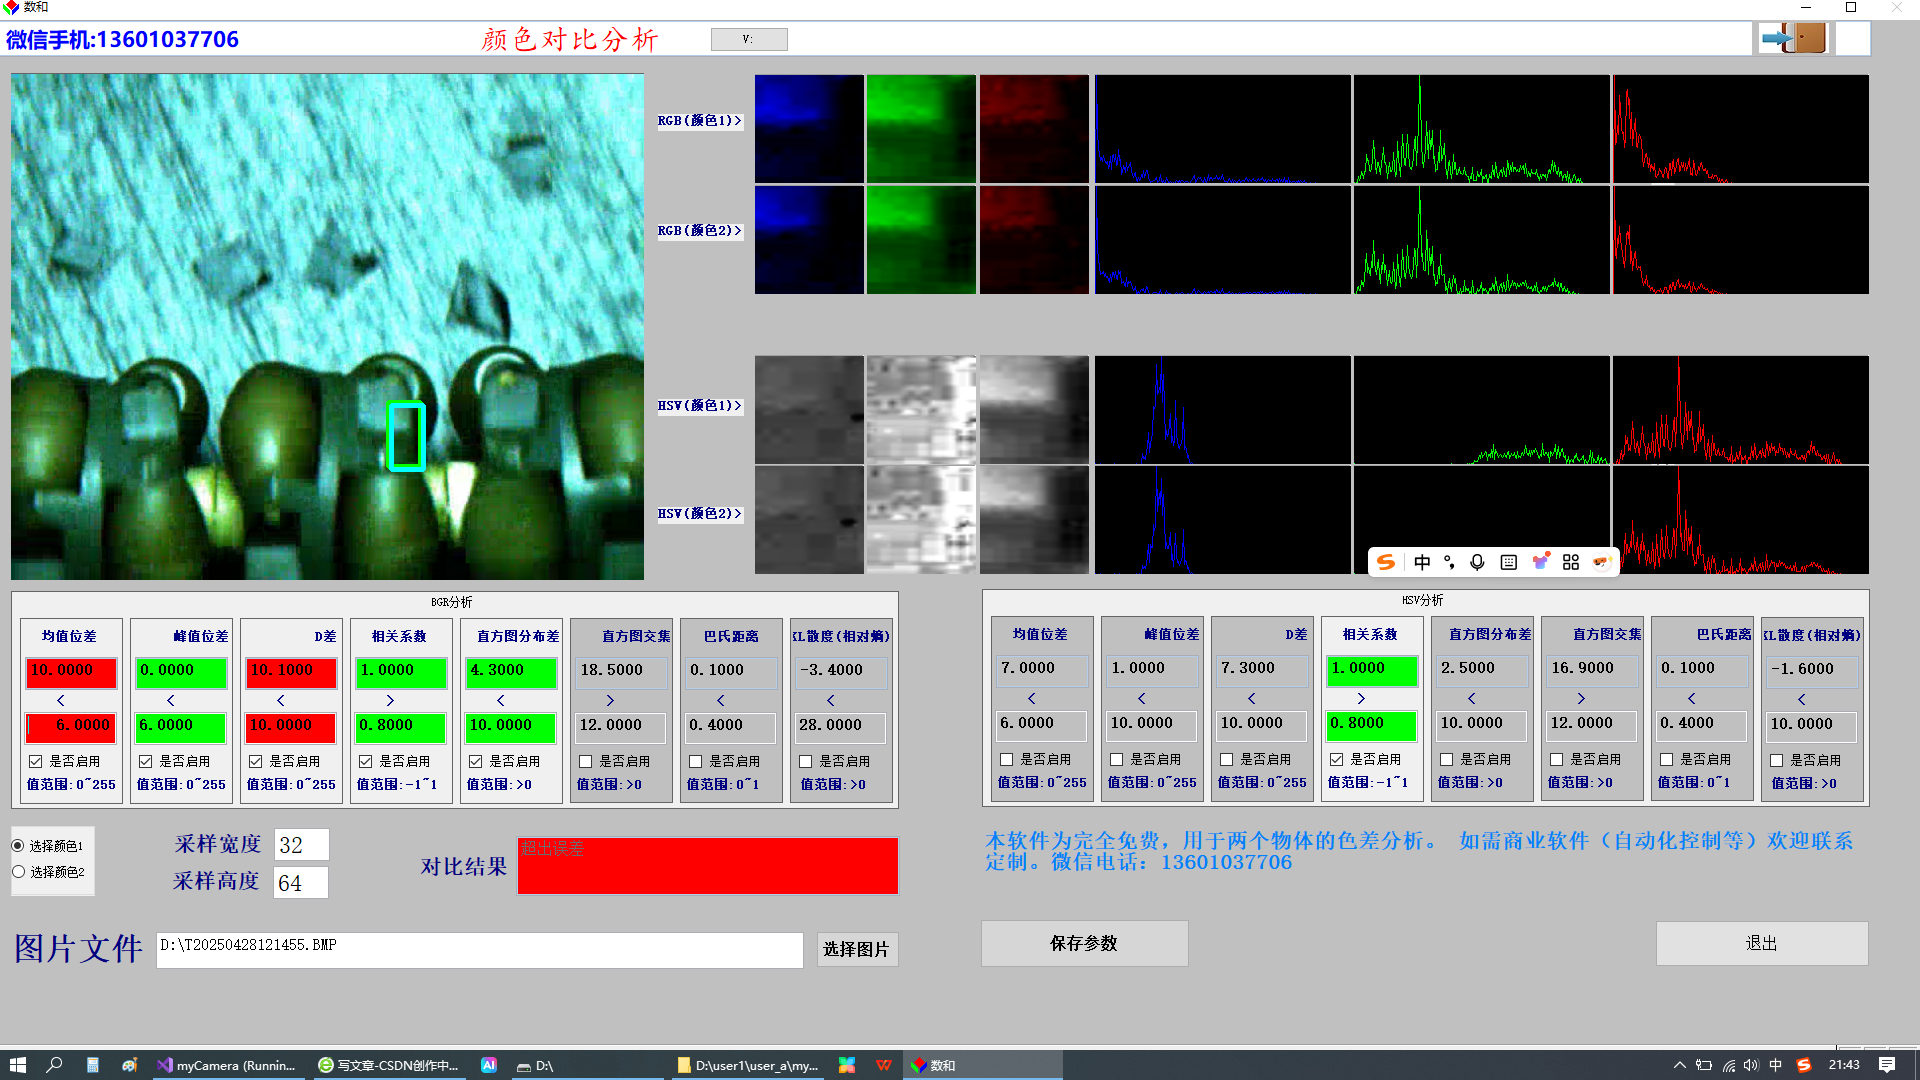Viewport: 1920px width, 1080px height.
Task: Click the 采样宽度 input field
Action: 301,845
